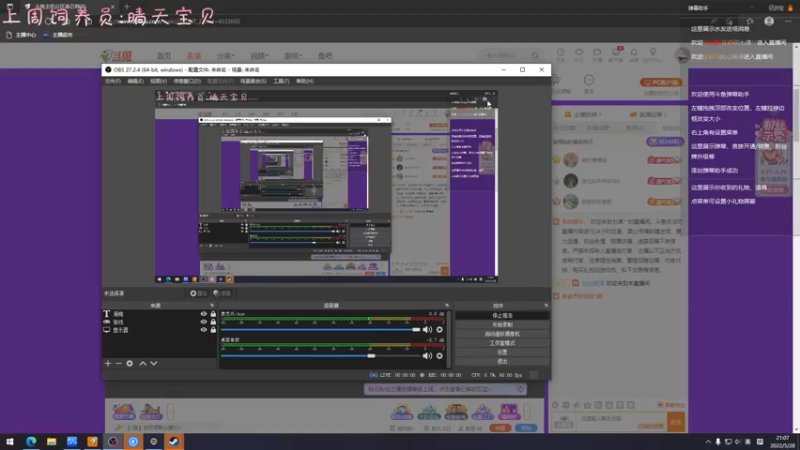800x450 pixels.
Task: Open the 文件(F) menu in OBS
Action: [x=113, y=81]
